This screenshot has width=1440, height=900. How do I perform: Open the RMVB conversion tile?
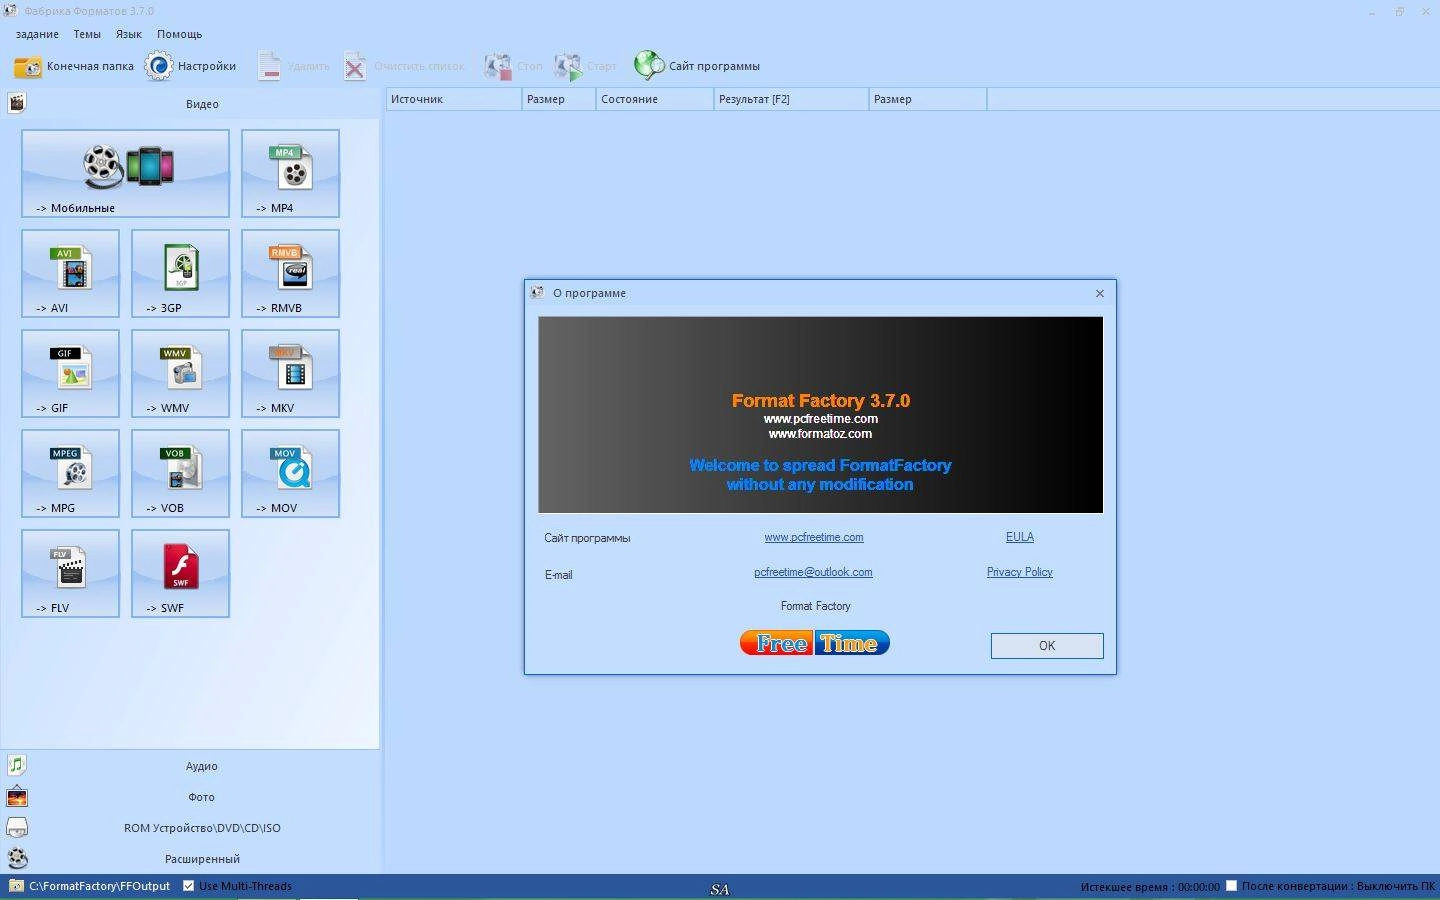pos(290,273)
